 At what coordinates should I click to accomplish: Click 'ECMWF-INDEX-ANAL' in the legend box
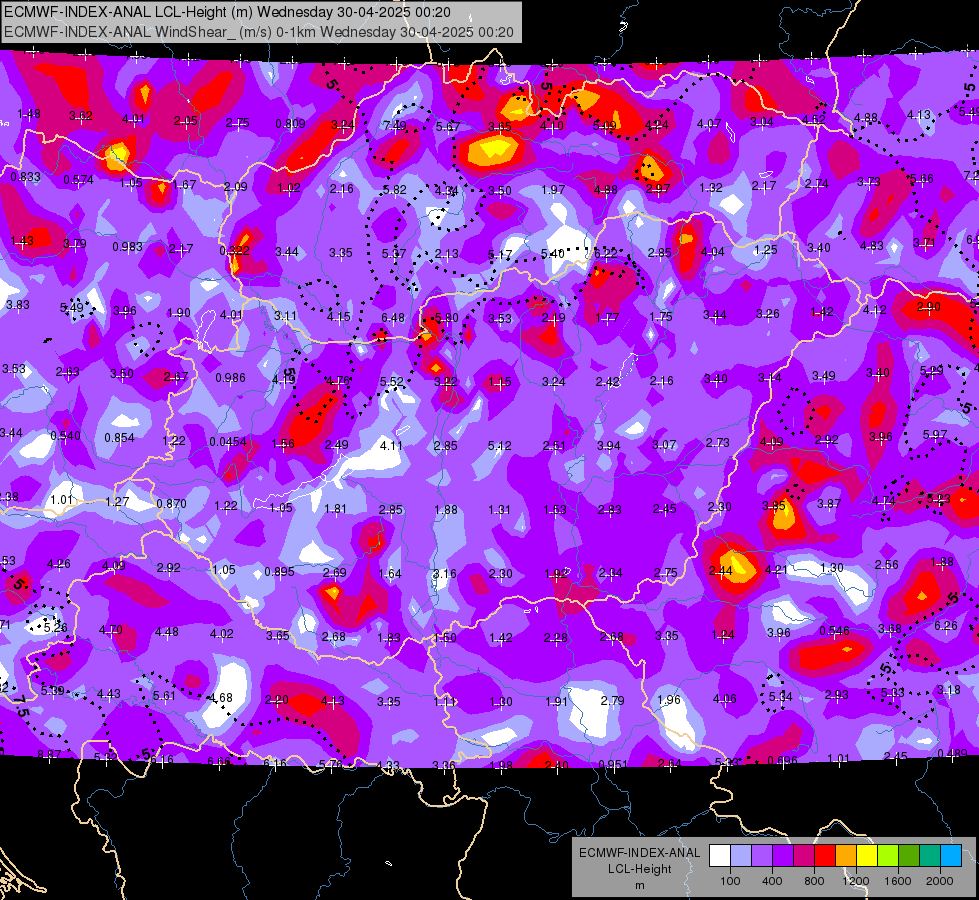639,853
